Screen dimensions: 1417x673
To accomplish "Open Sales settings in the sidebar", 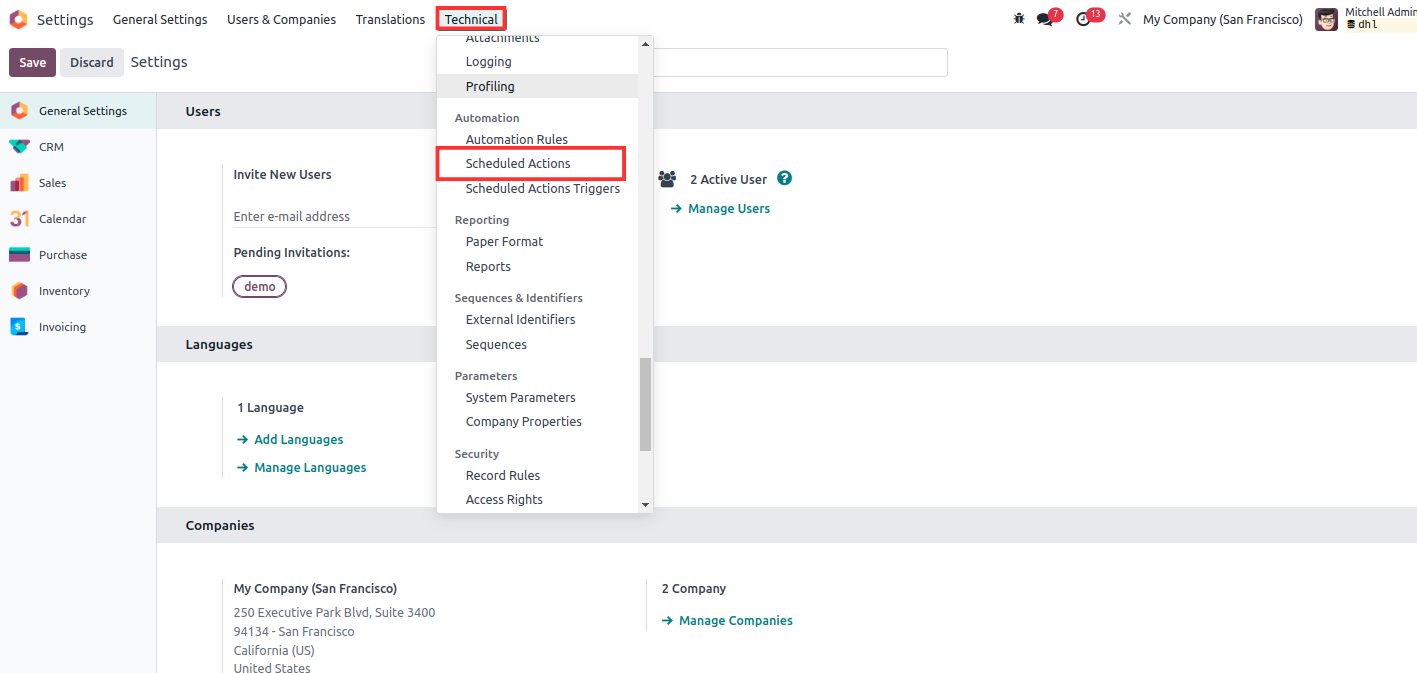I will coord(78,183).
